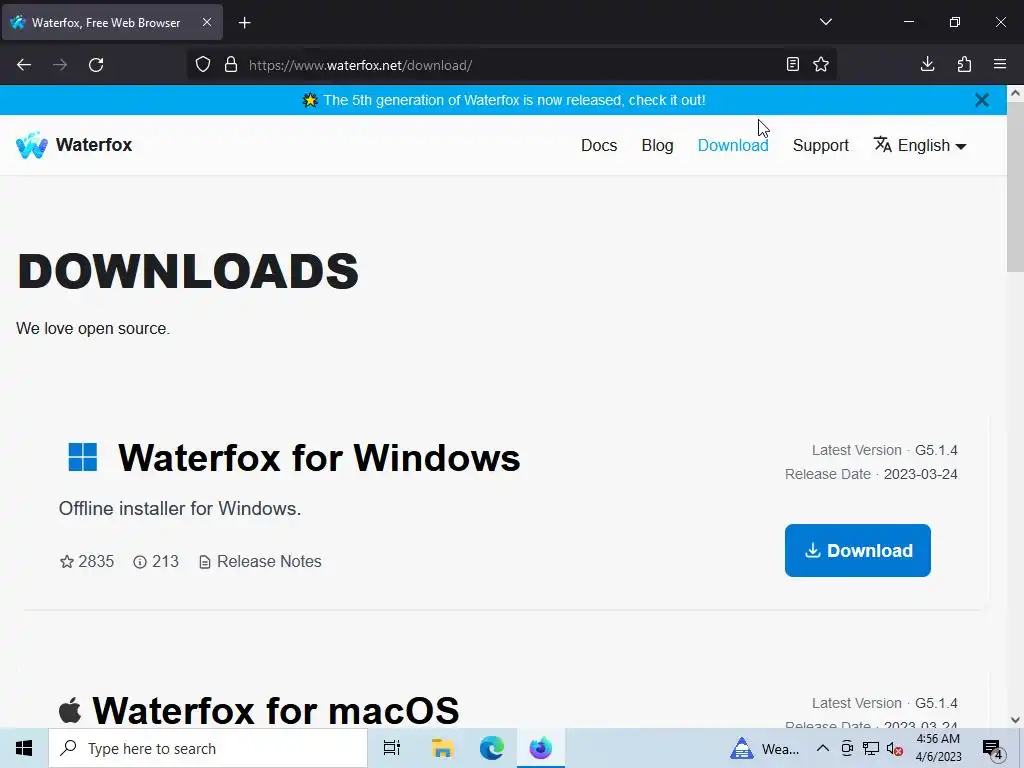The width and height of the screenshot is (1024, 768).
Task: Go back with the browser back arrow
Action: coord(24,65)
